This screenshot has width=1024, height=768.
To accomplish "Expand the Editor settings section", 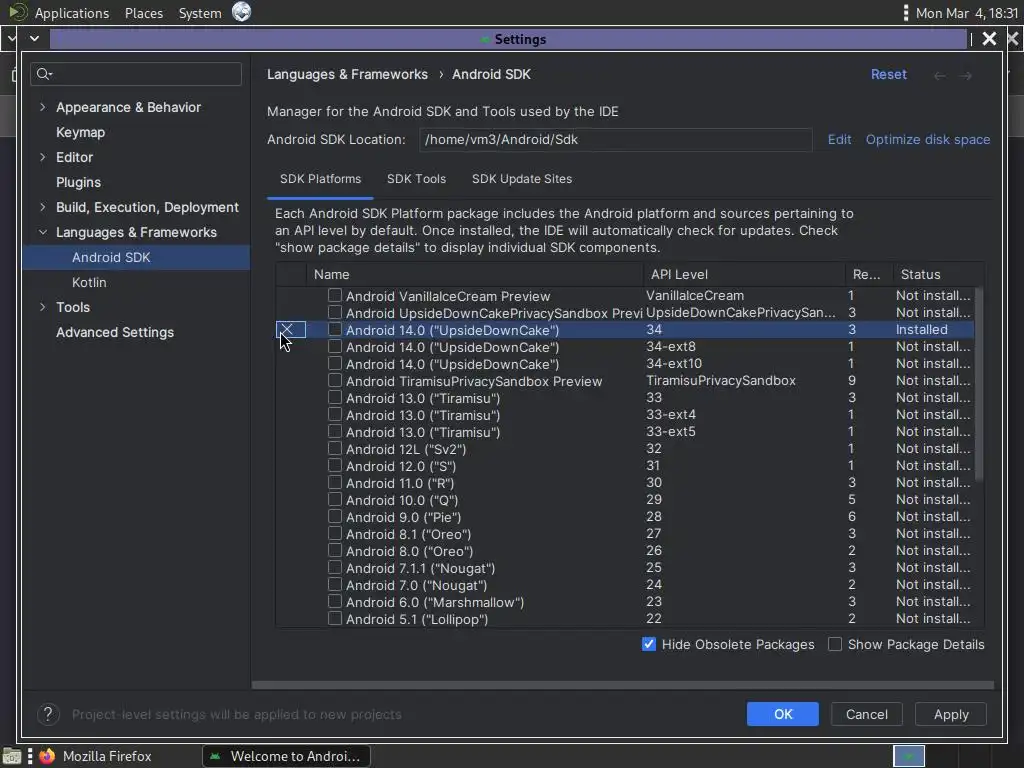I will coord(42,157).
